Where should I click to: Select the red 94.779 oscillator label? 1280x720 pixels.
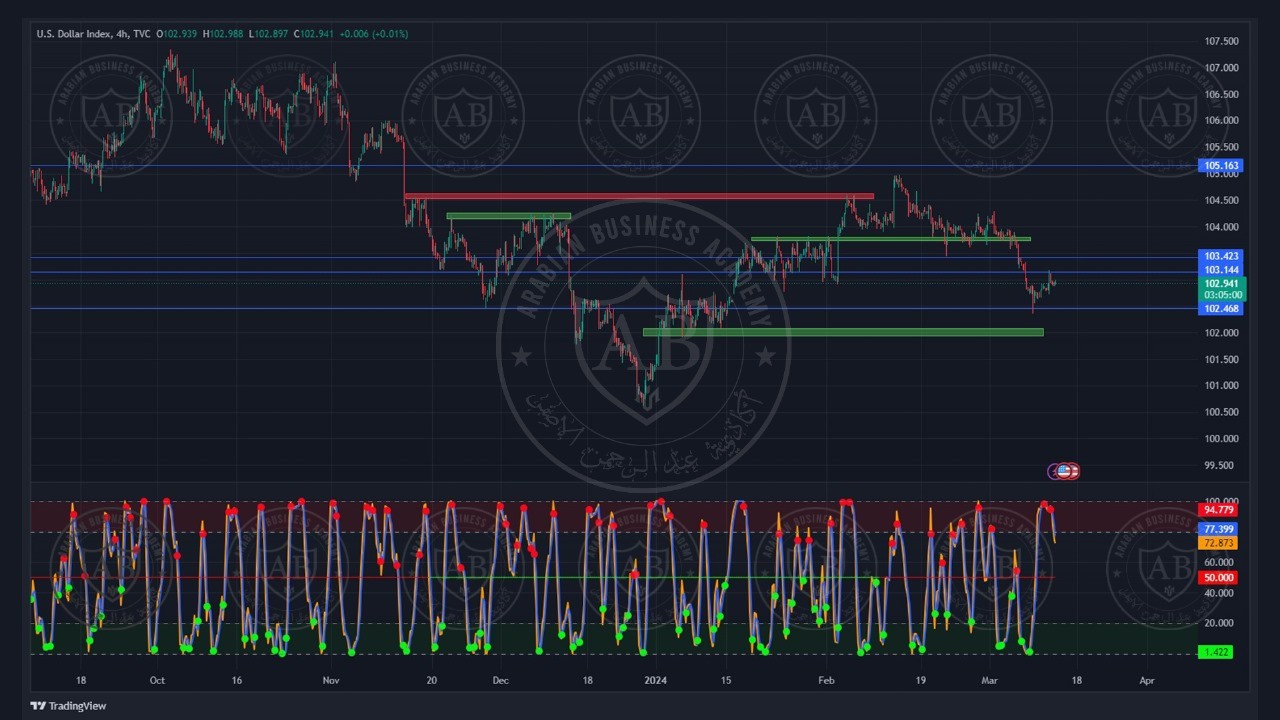(1217, 511)
